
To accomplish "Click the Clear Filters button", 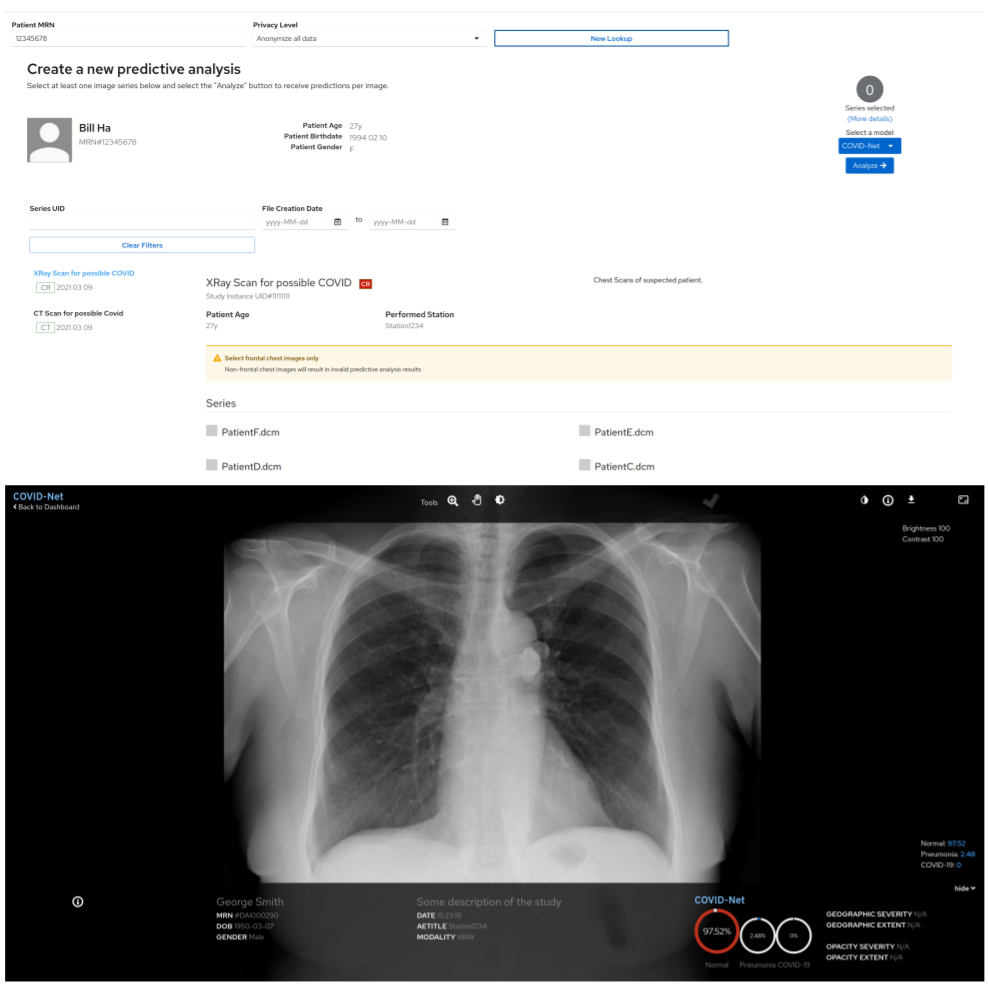I will coord(142,245).
